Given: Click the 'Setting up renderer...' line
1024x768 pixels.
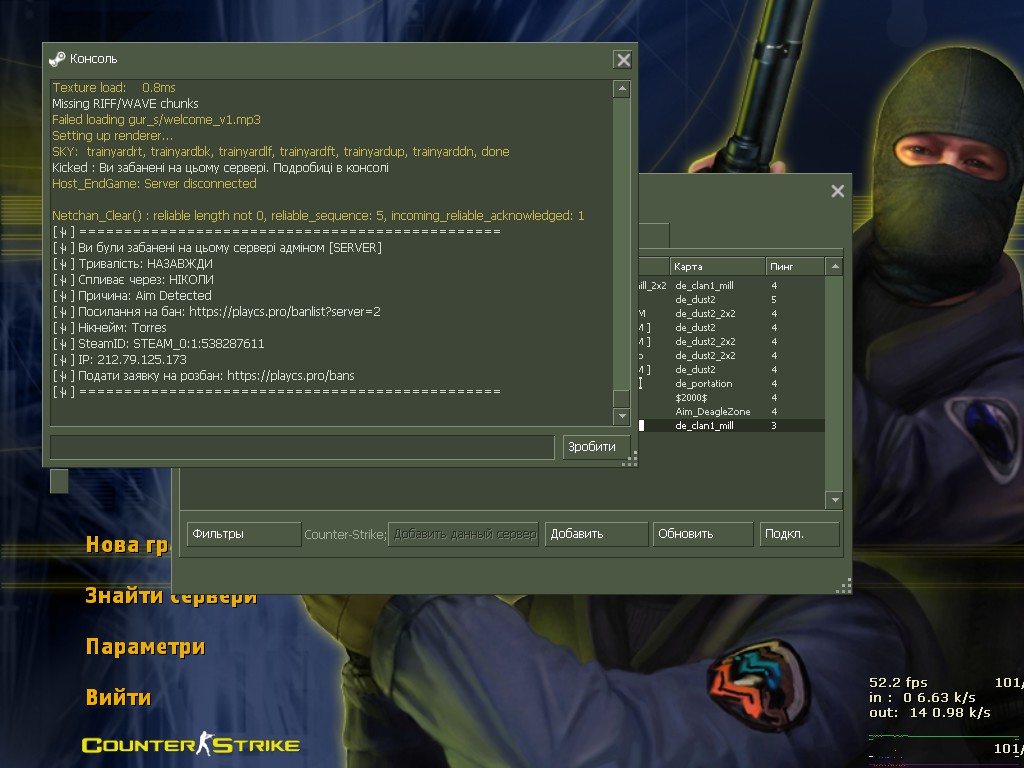Looking at the screenshot, I should click(112, 136).
